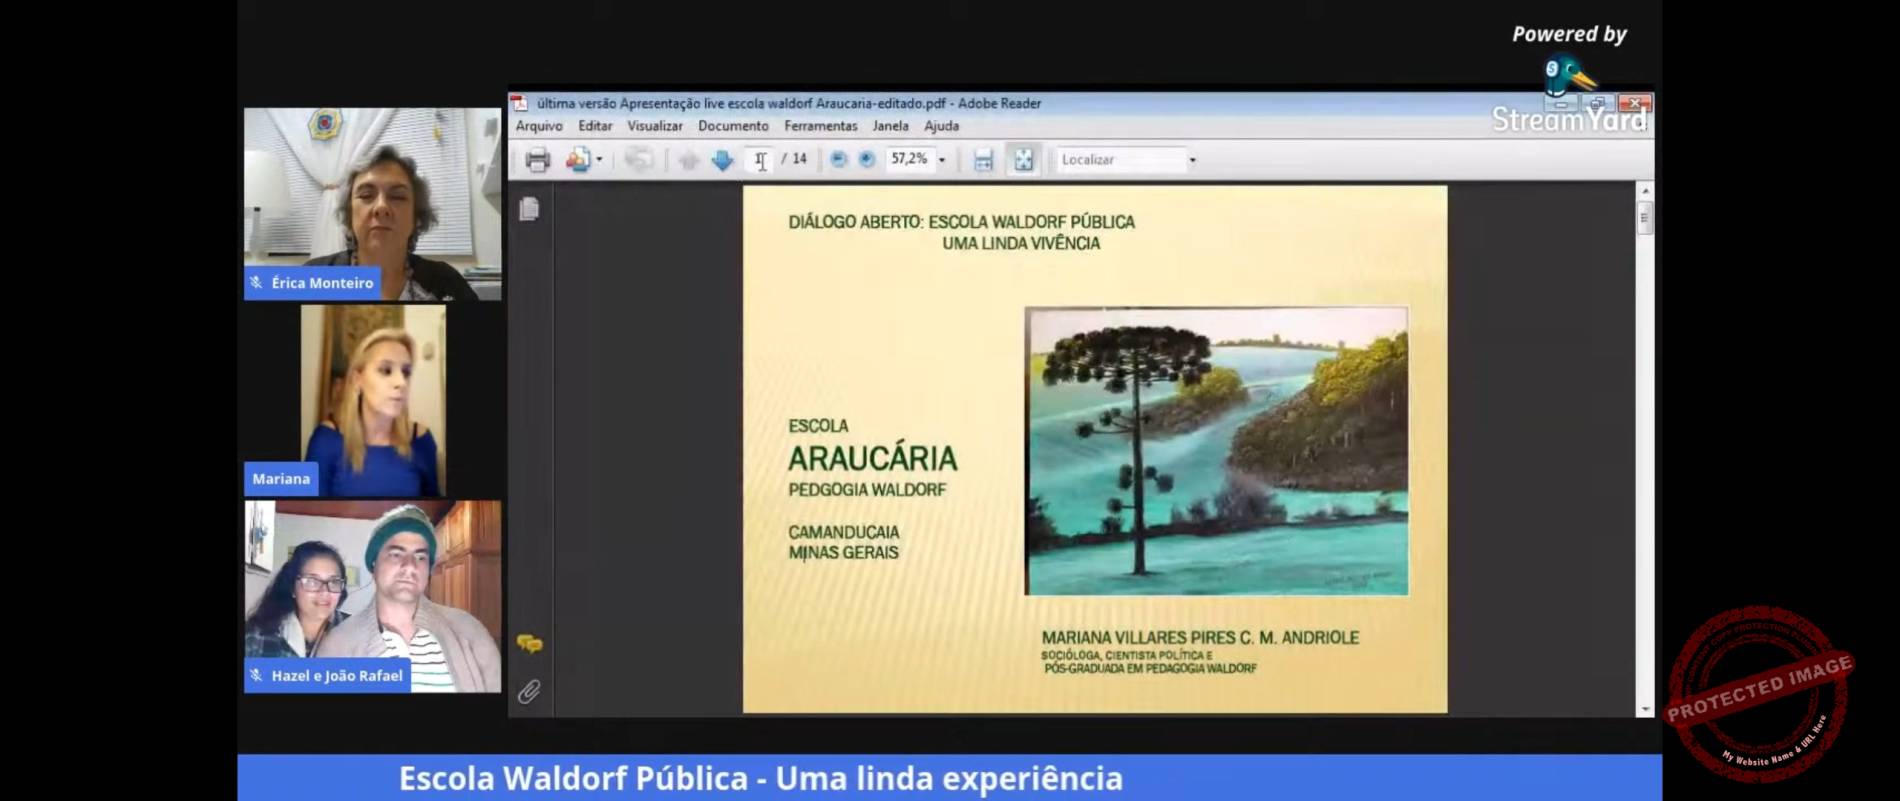Click the zoom out button

point(839,160)
